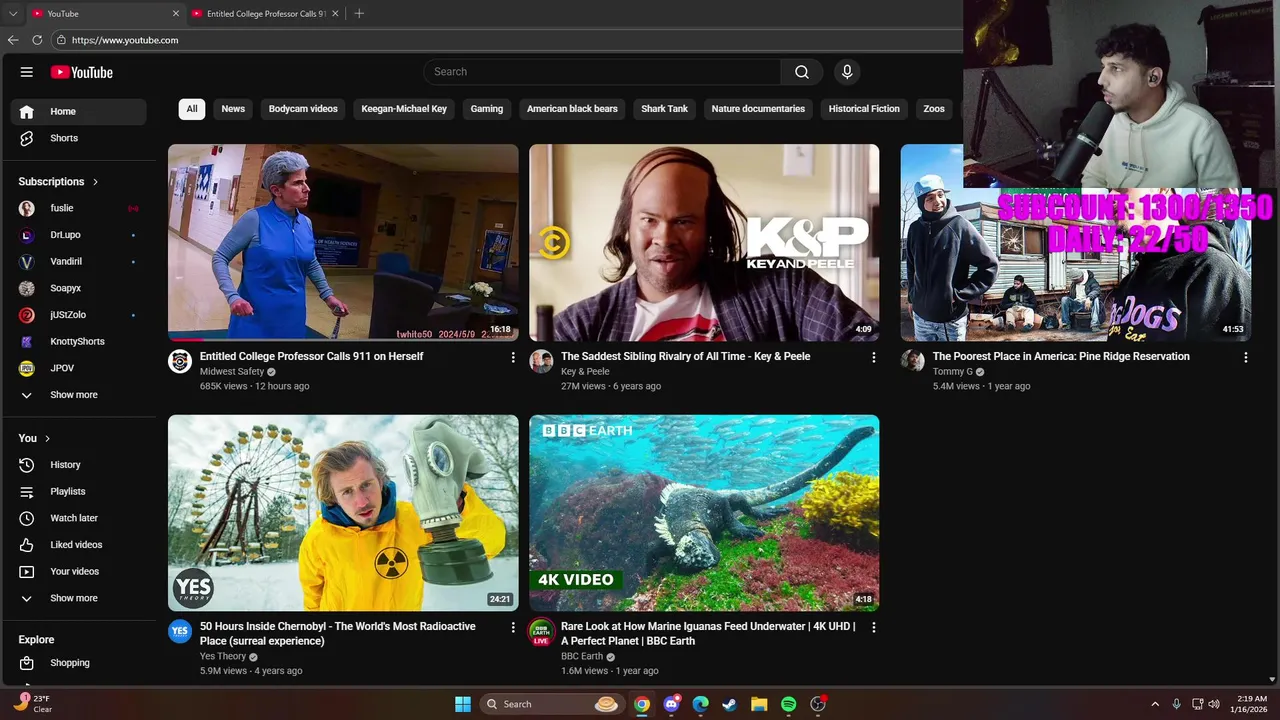Expand Show more under You section
Image resolution: width=1280 pixels, height=720 pixels.
[78, 598]
